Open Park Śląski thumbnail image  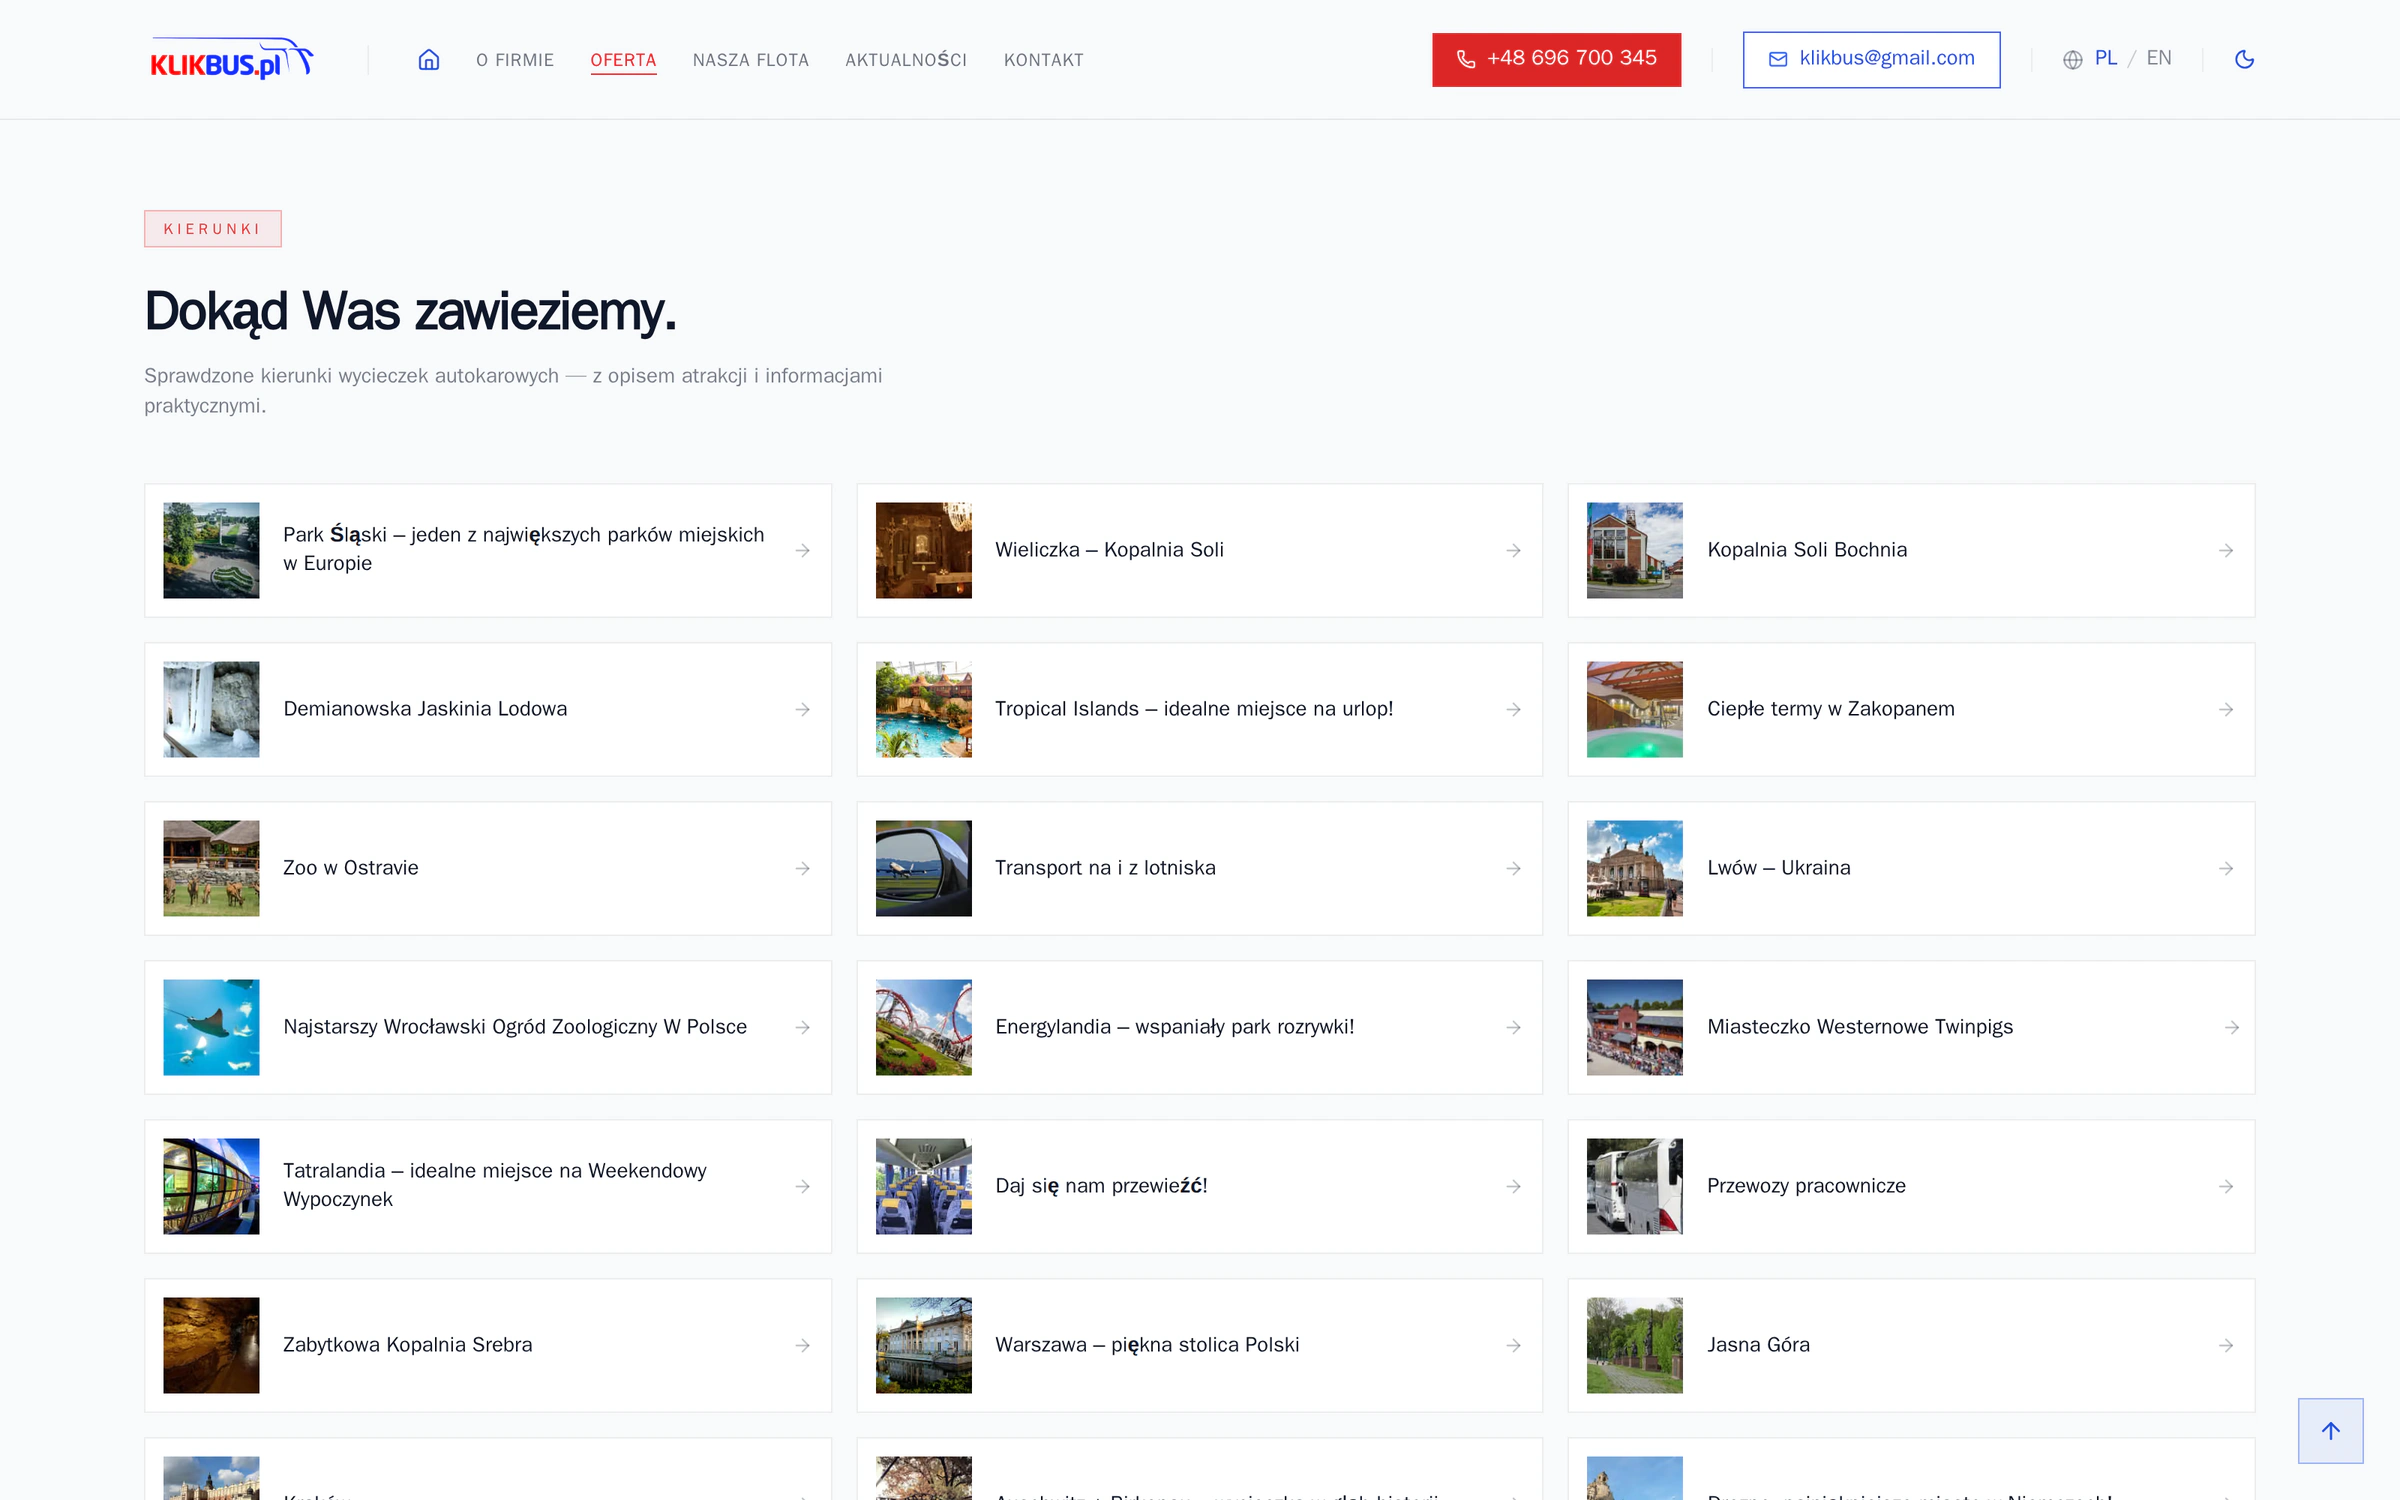tap(211, 550)
